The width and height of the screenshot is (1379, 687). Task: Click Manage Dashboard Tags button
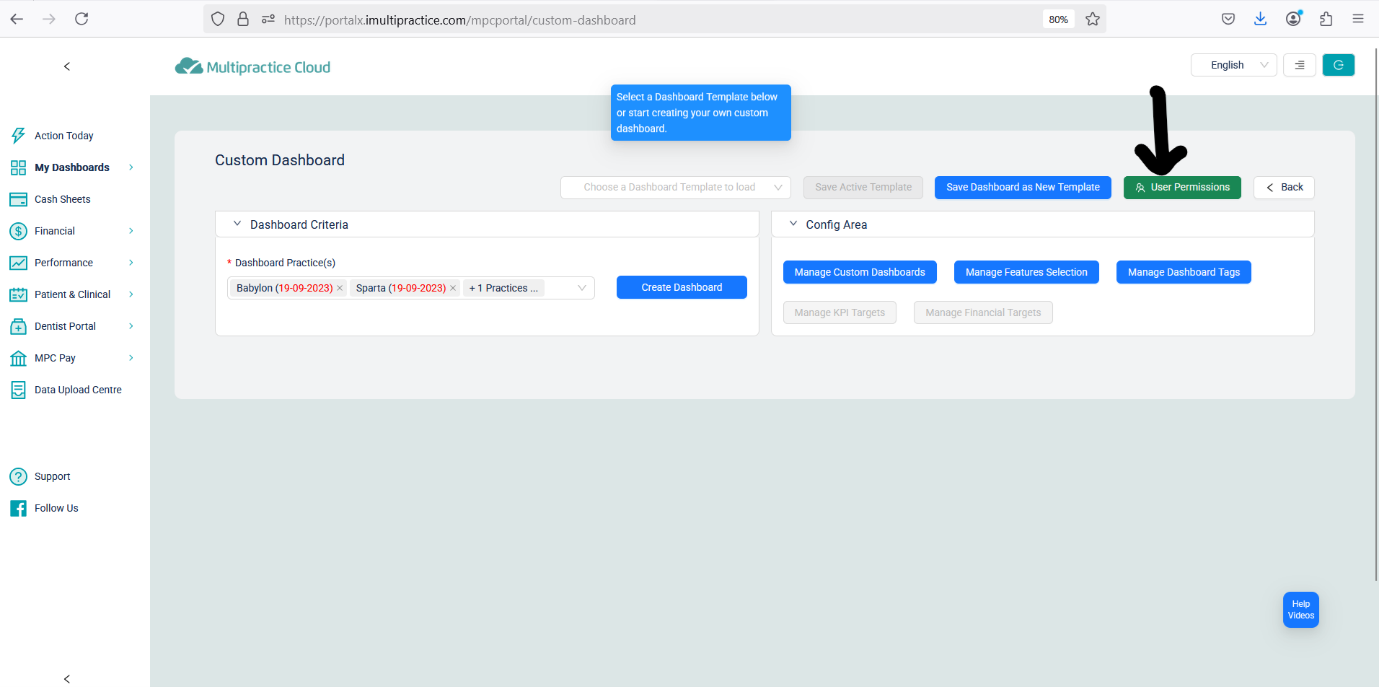coord(1184,272)
